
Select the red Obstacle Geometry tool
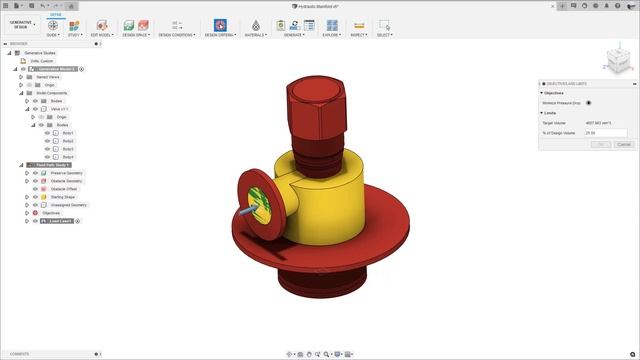coord(143,25)
